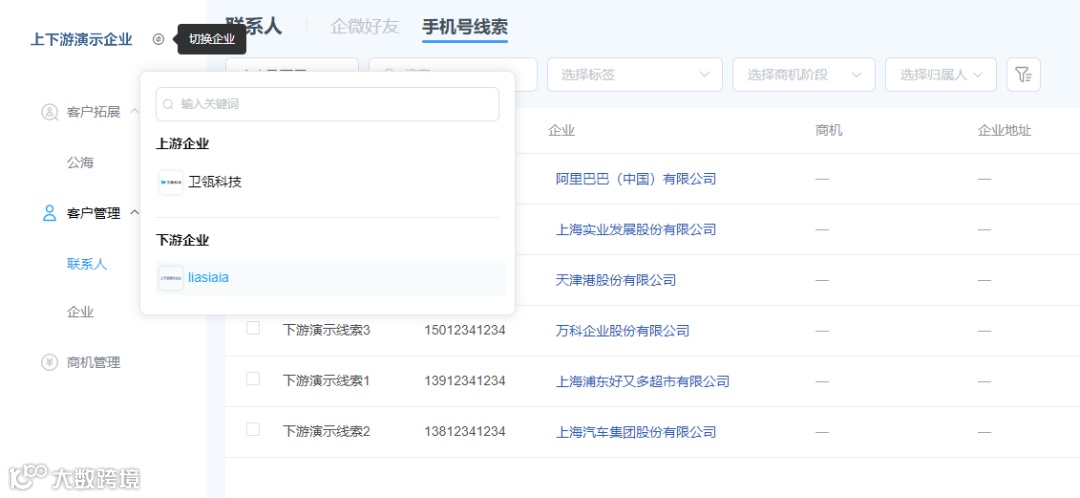This screenshot has width=1080, height=498.
Task: Click the name 下游演示线索2
Action: coord(326,432)
